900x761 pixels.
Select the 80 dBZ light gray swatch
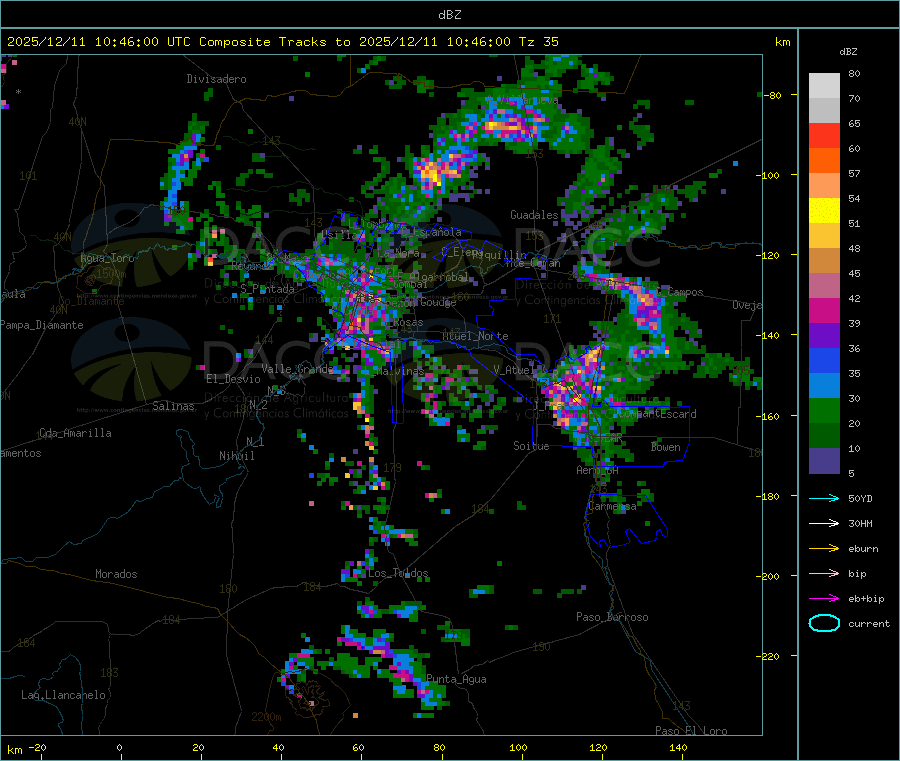[824, 86]
